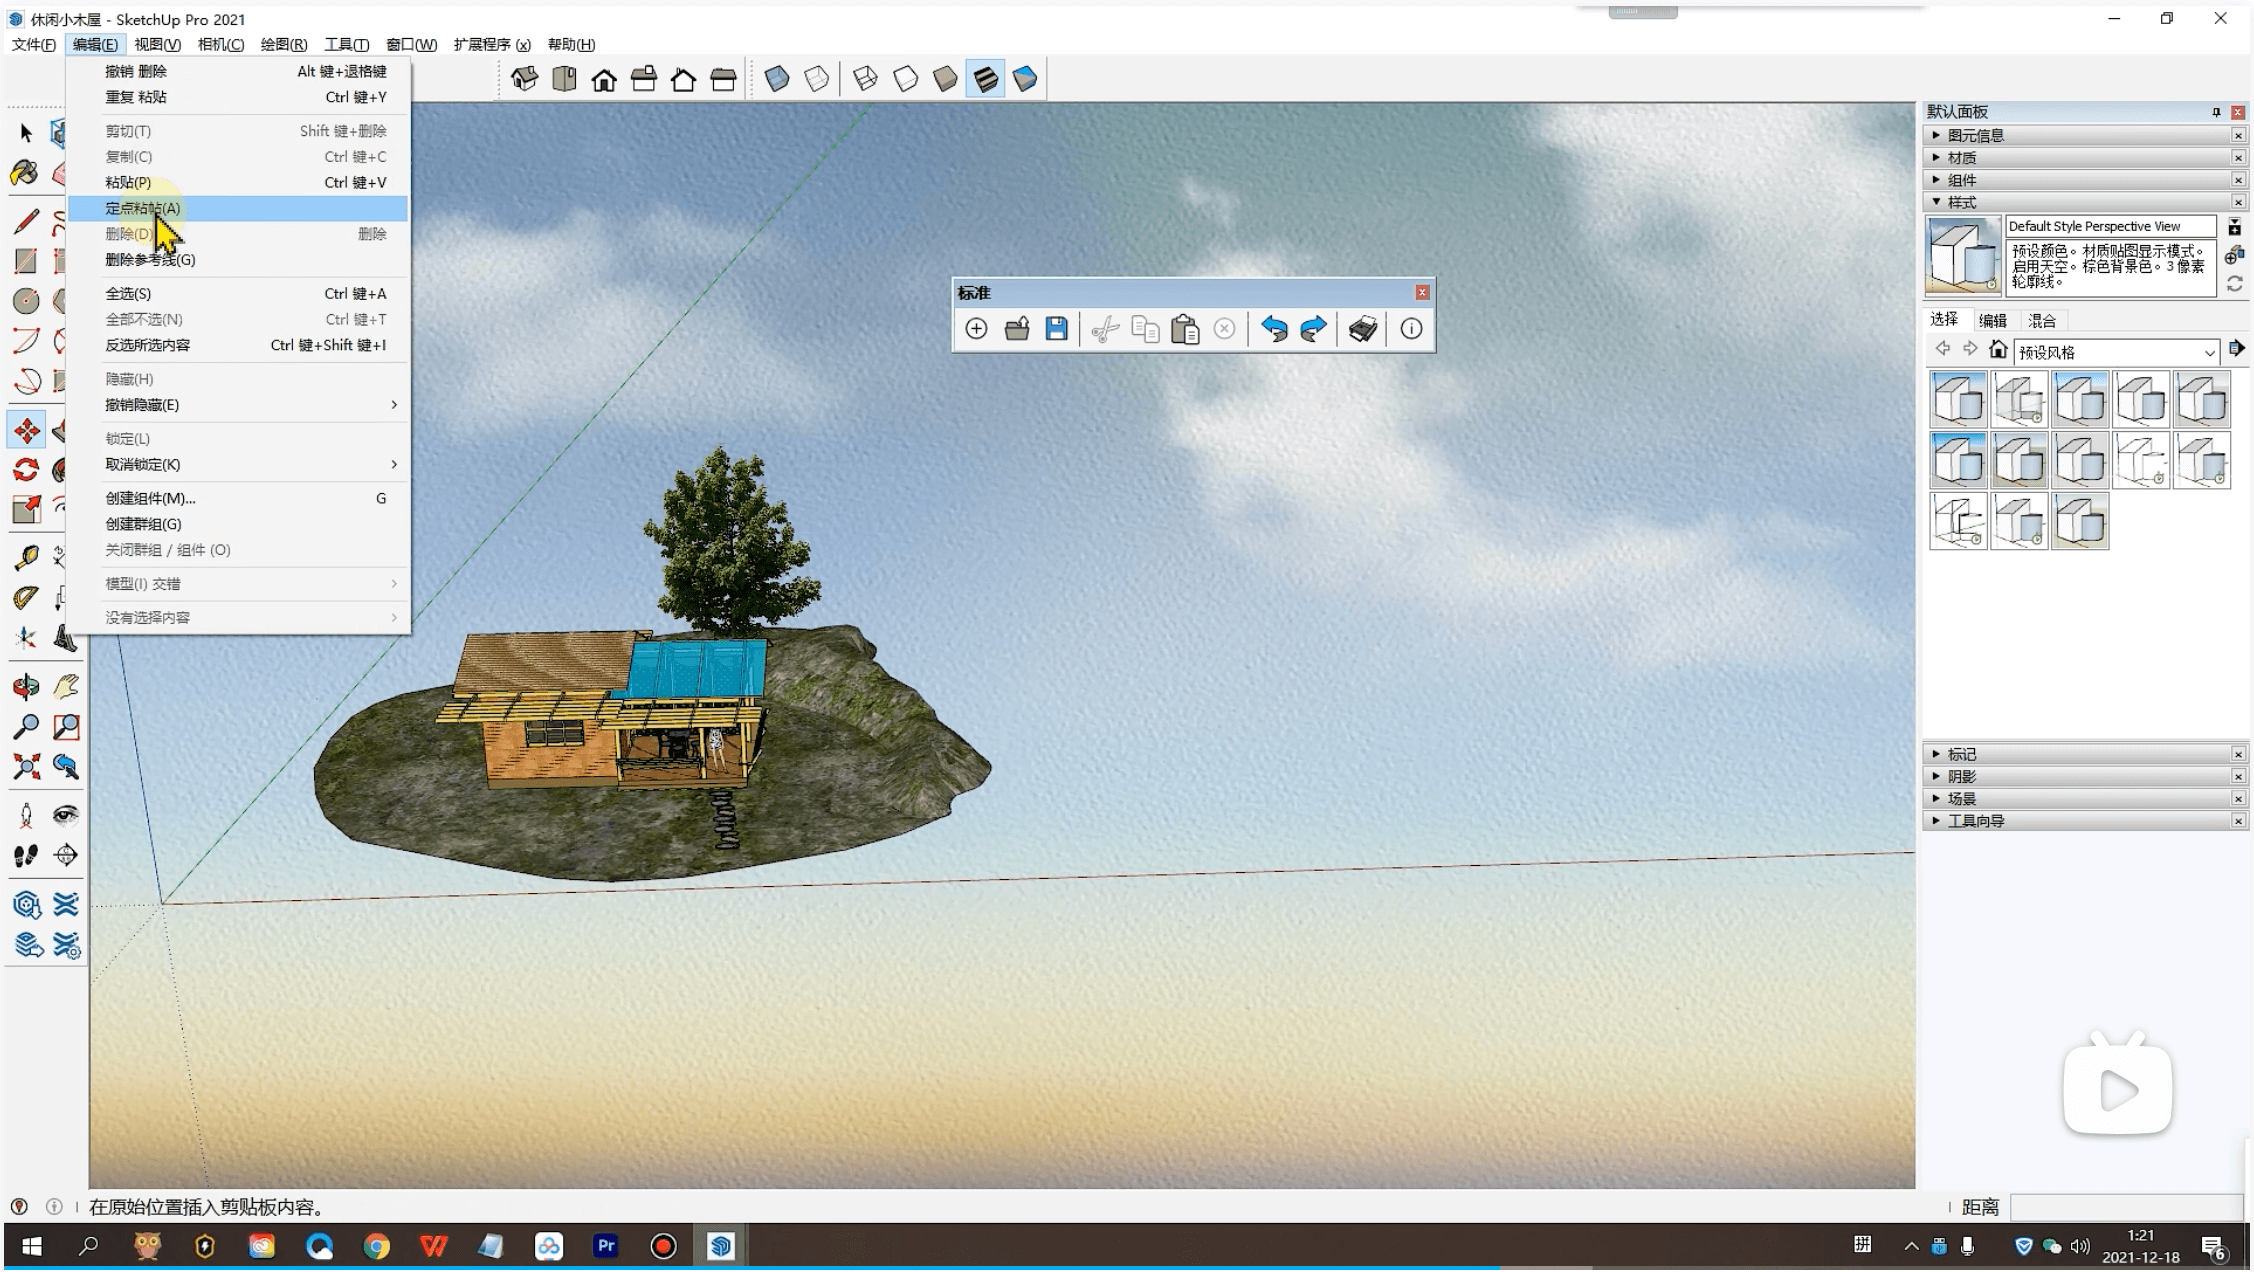
Task: Choose 定点粘贴(A) from the edit menu
Action: click(143, 208)
